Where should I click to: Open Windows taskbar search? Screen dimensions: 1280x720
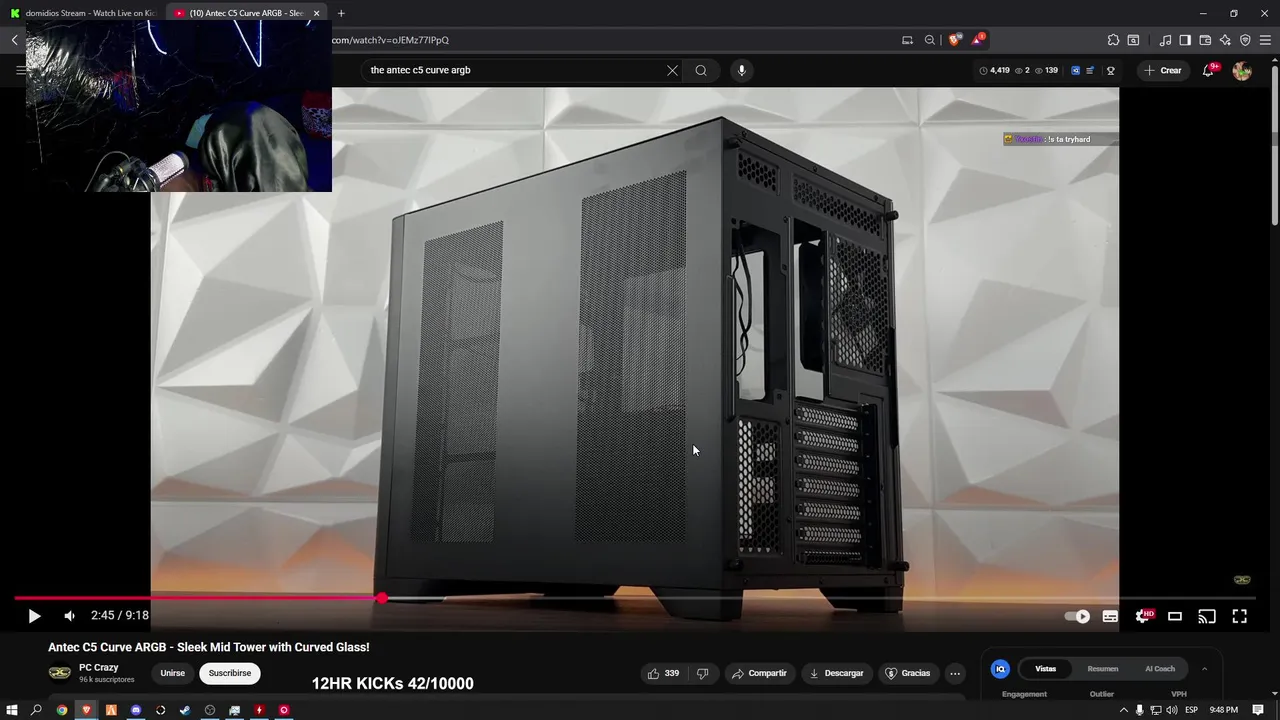(37, 710)
